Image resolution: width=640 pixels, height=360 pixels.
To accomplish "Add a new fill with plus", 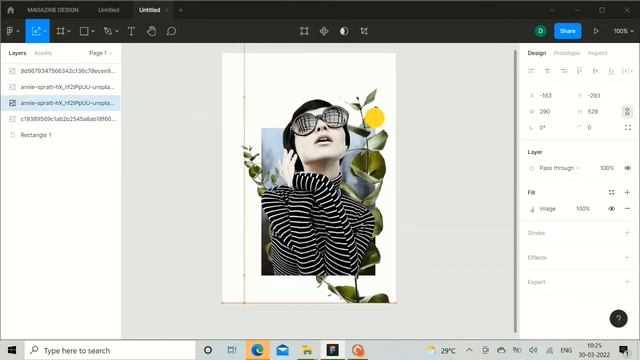I will [627, 192].
